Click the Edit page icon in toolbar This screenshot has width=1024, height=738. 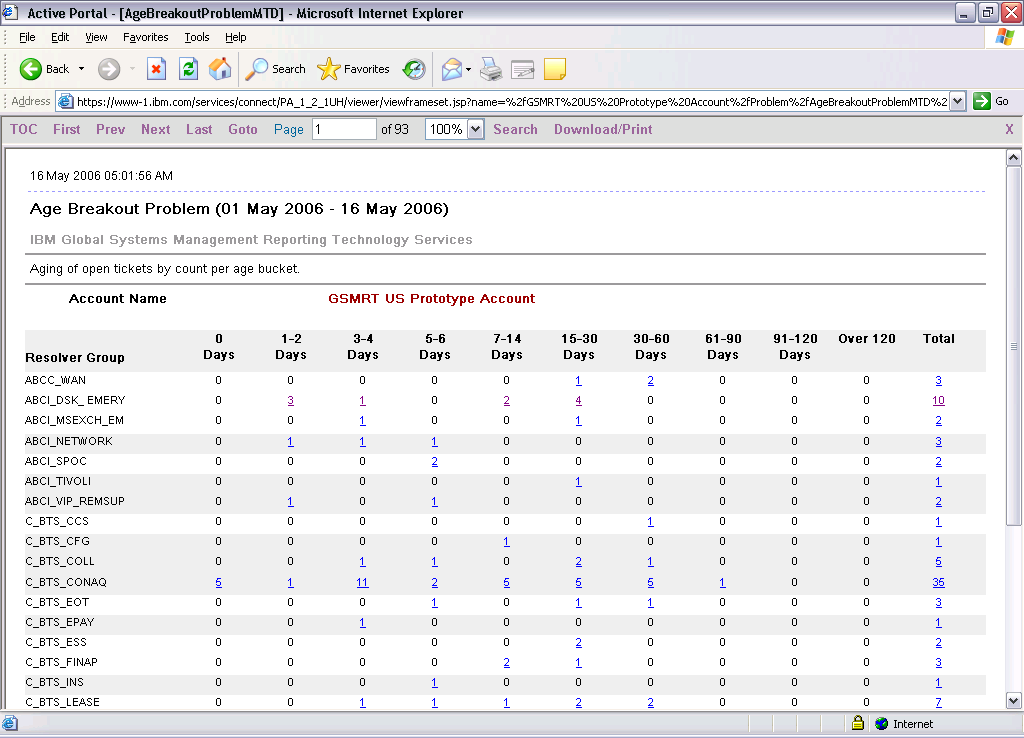click(x=522, y=69)
